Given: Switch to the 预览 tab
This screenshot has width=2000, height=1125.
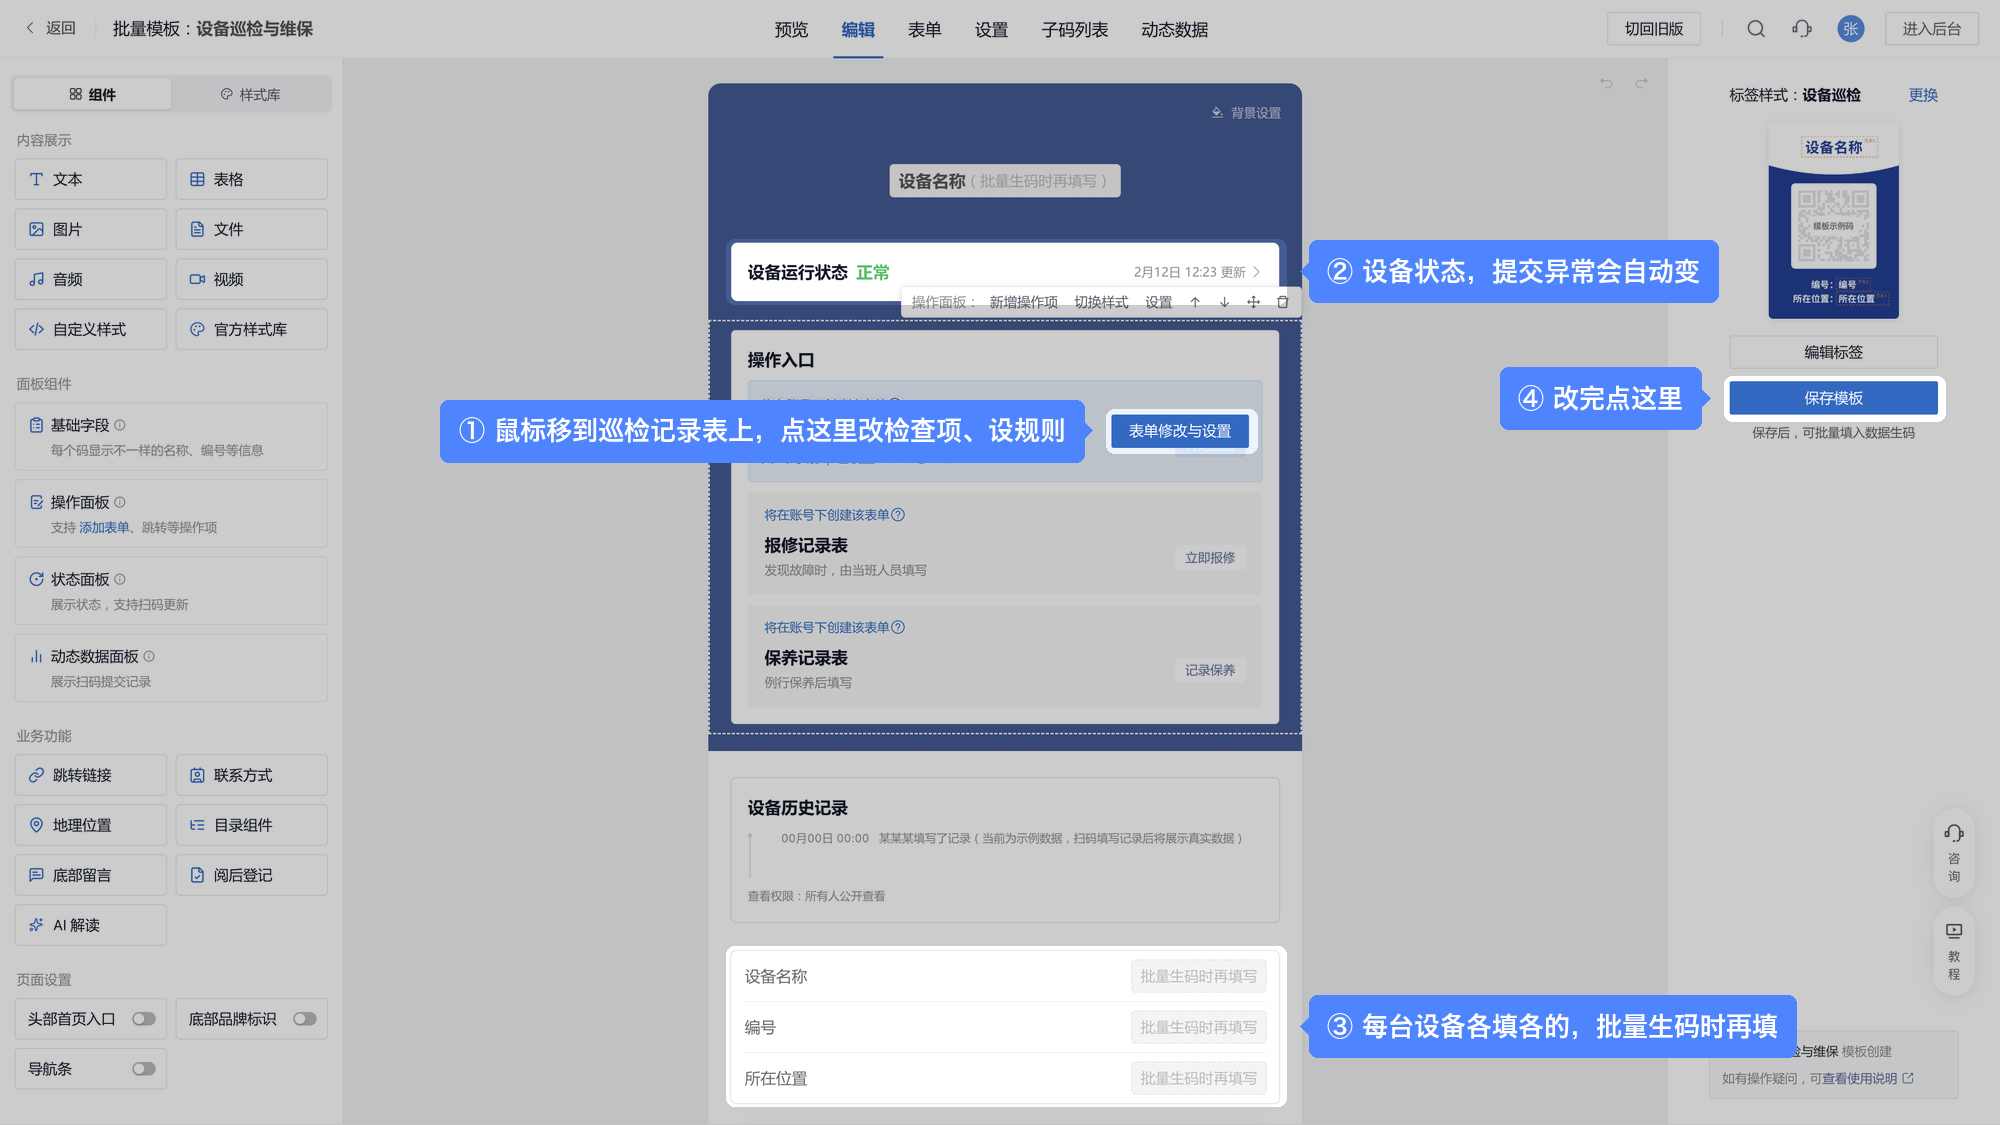Looking at the screenshot, I should 791,30.
